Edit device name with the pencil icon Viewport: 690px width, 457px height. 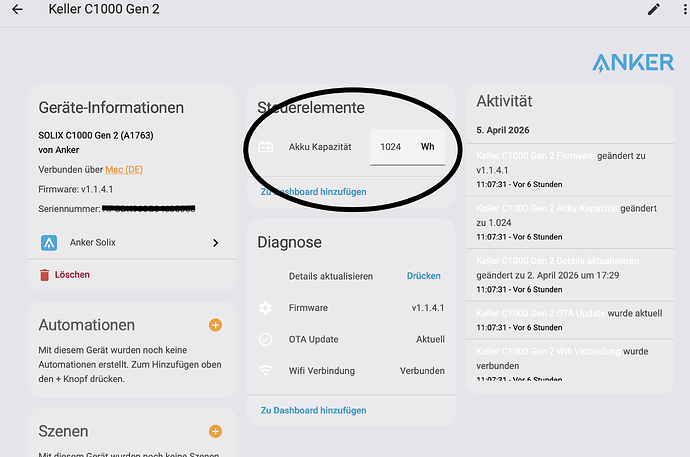click(x=653, y=9)
